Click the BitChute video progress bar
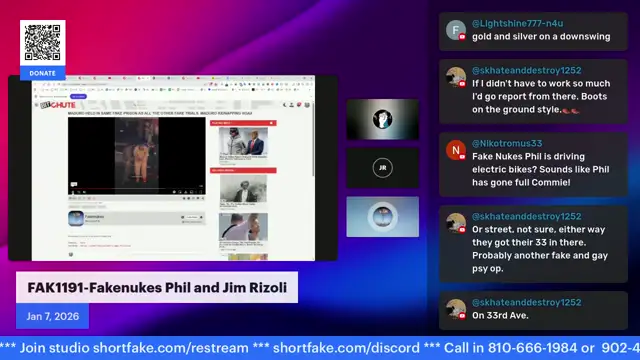Screen dimensions: 640x360 (137, 189)
